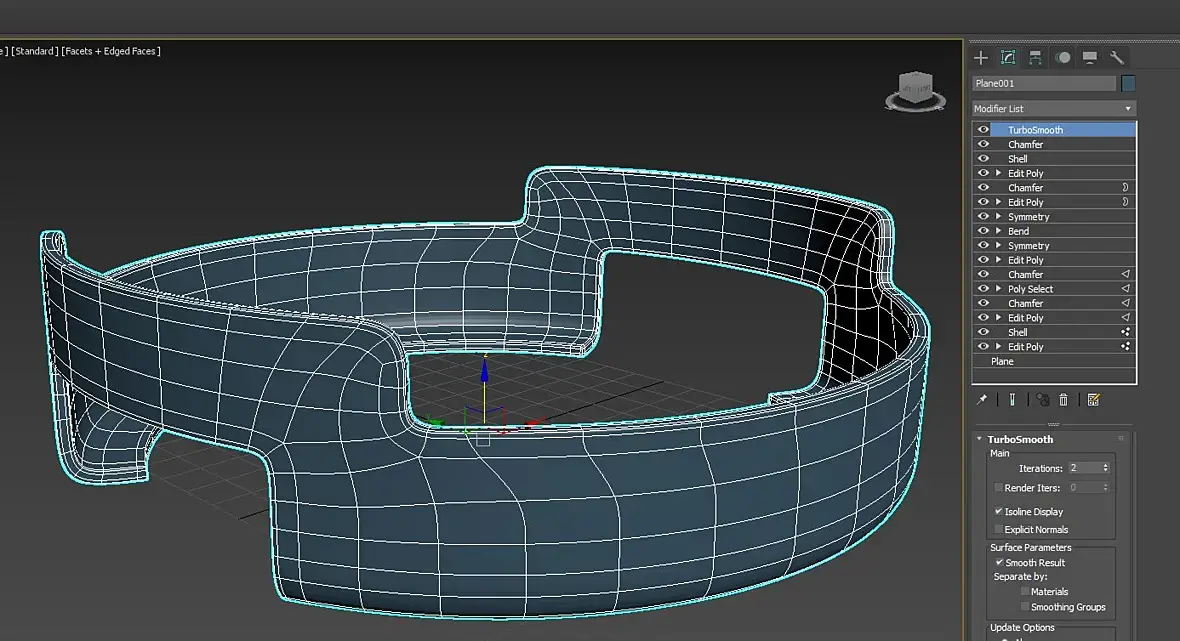Click the TurboSmooth rollout grip handle icon
Screen dimensions: 1180x641
coord(1121,438)
